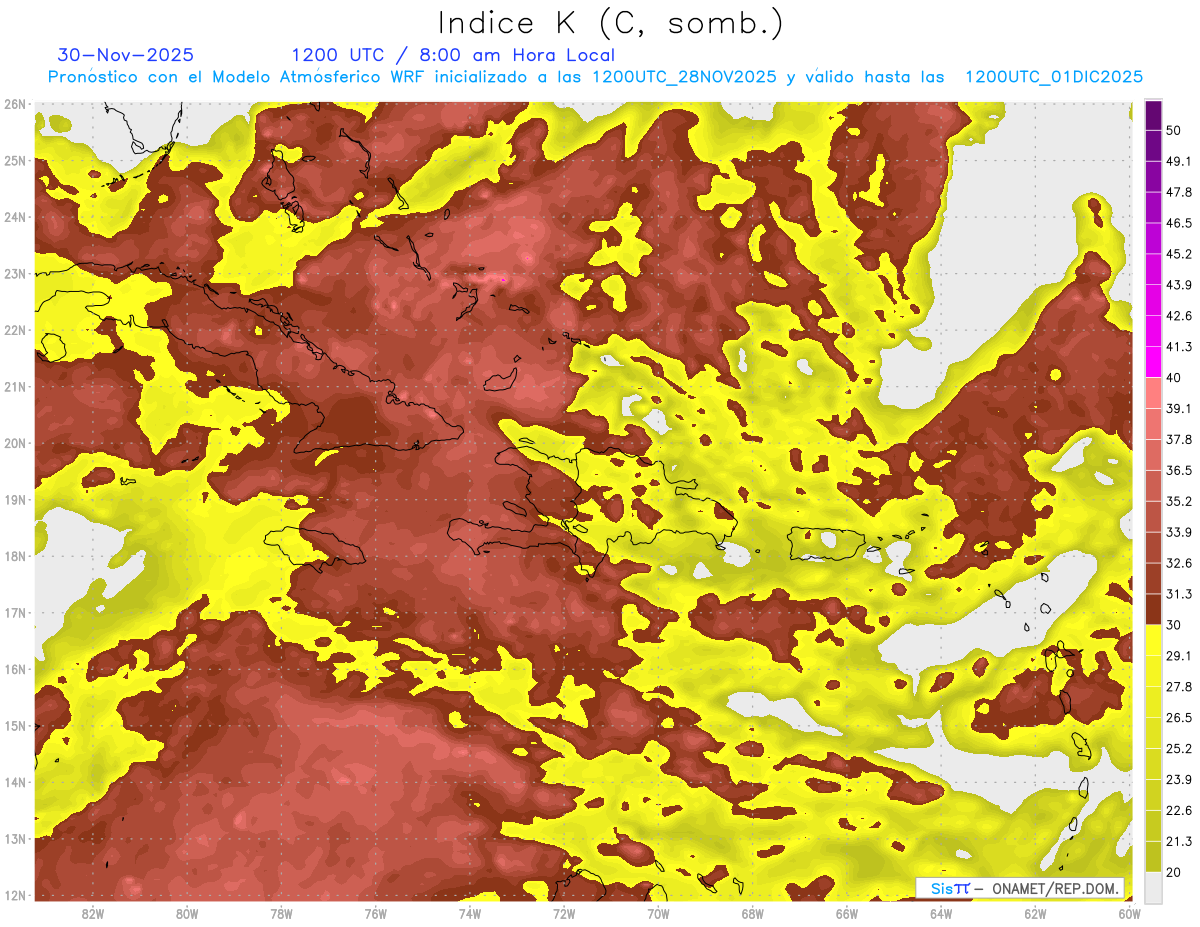Click the colorbar value '45.2'

point(1179,254)
